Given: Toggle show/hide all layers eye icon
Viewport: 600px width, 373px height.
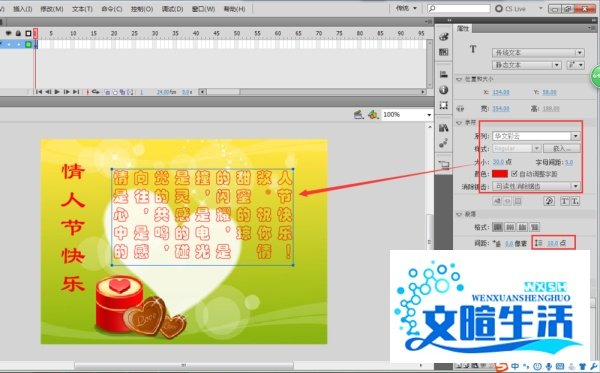Looking at the screenshot, I should point(8,33).
